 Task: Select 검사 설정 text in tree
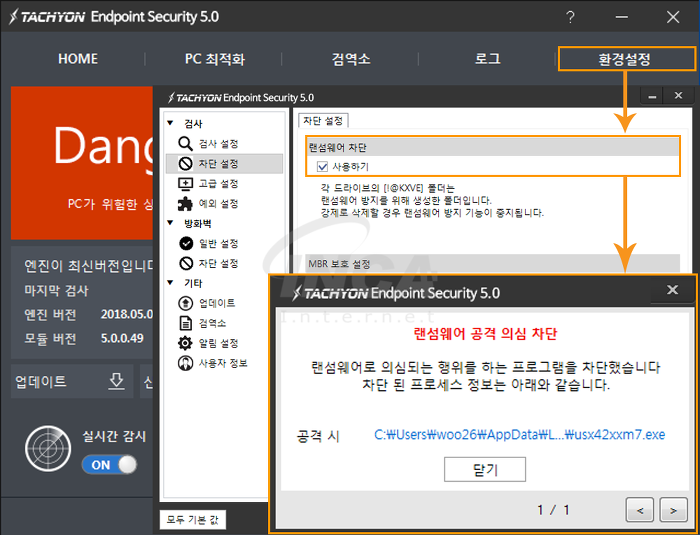pos(218,144)
